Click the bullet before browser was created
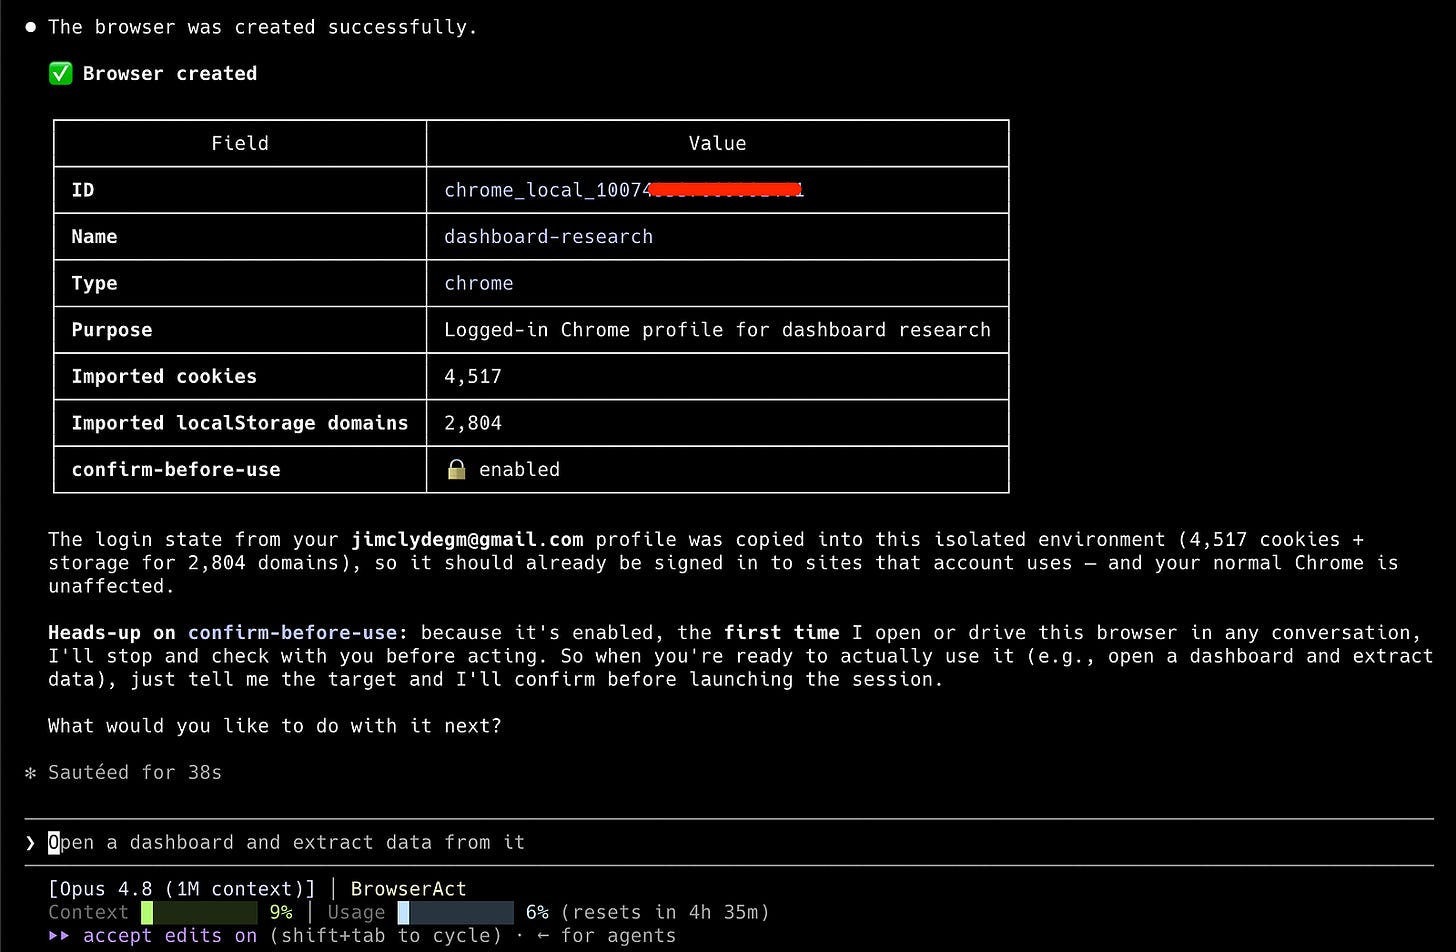Image resolution: width=1456 pixels, height=952 pixels. pyautogui.click(x=31, y=27)
